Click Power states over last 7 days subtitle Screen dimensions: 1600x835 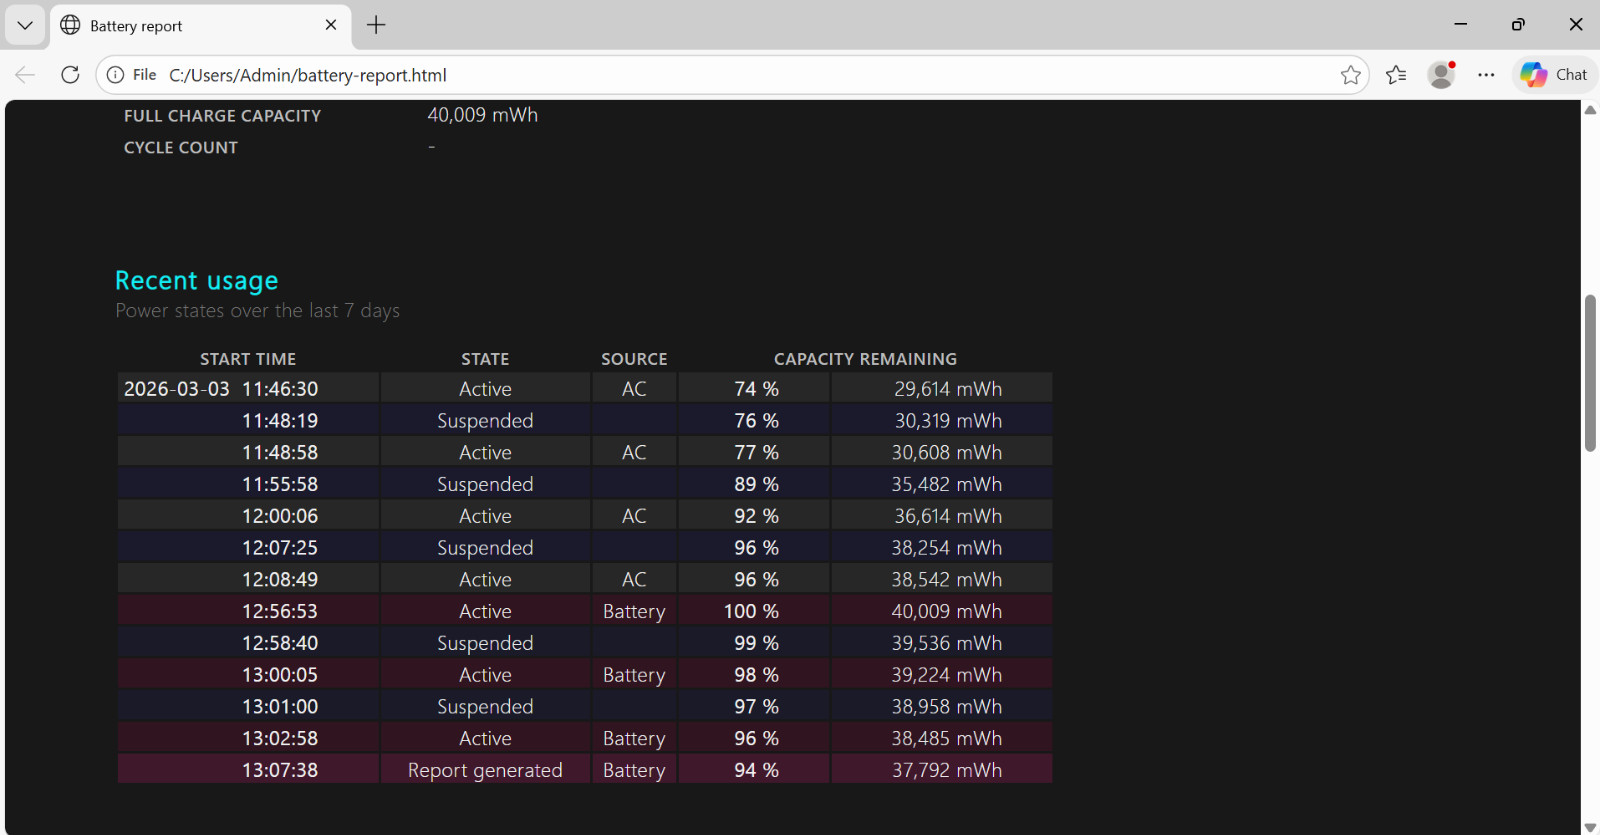(258, 311)
